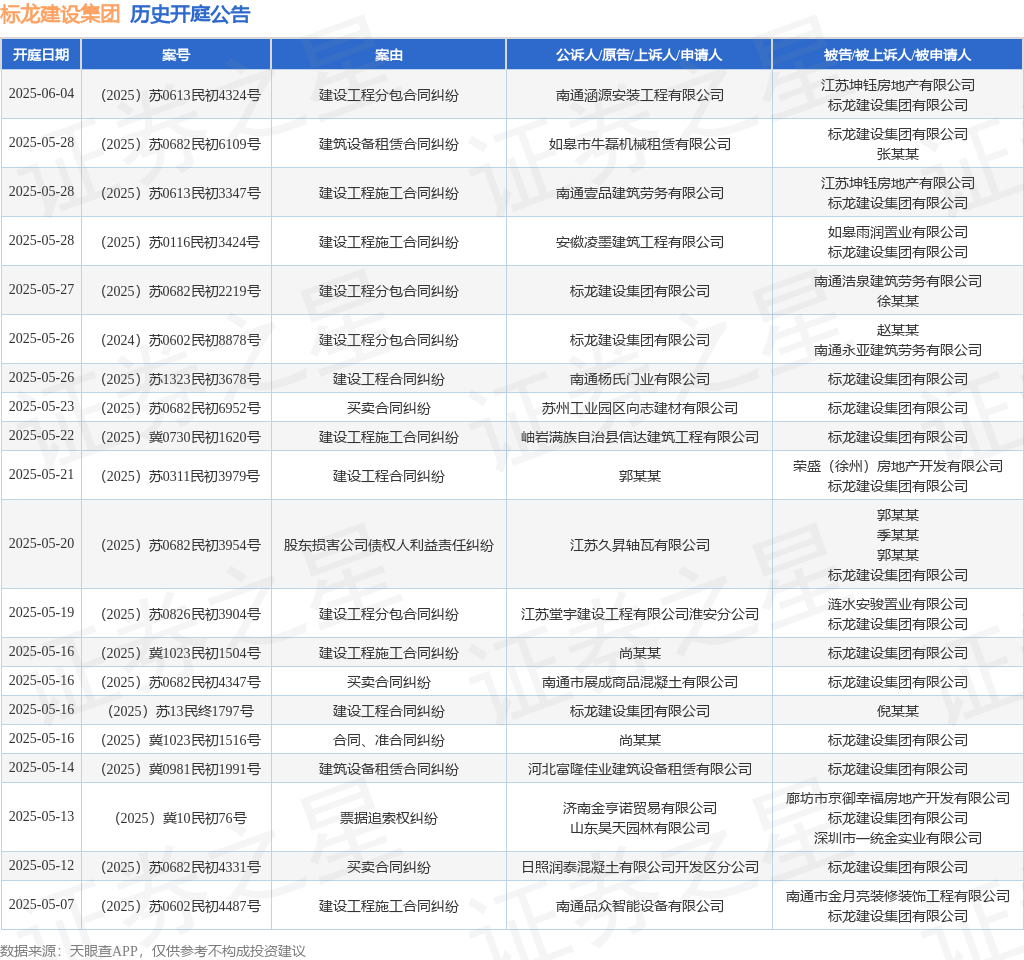Viewport: 1024px width, 960px height.
Task: Click the date 2025-06-04
Action: (41, 93)
